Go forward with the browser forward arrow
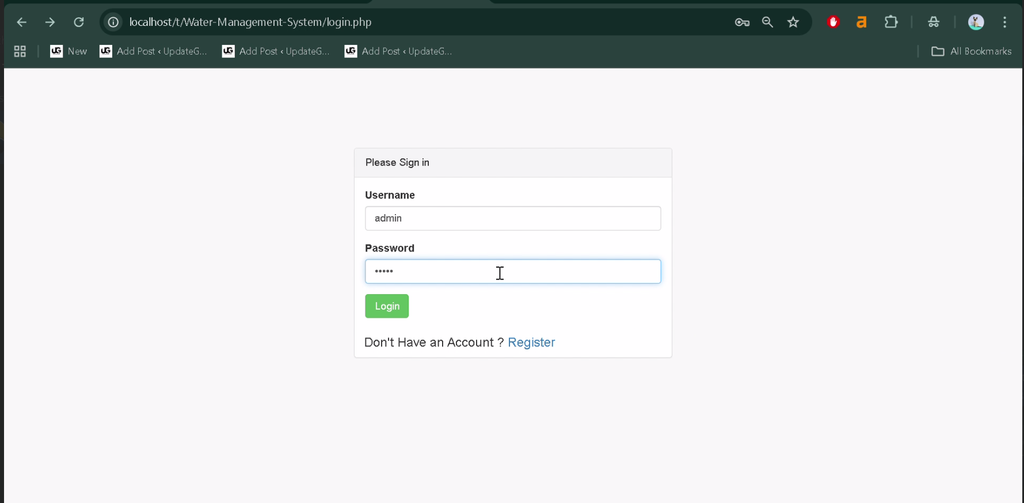Viewport: 1024px width, 503px height. click(x=50, y=22)
